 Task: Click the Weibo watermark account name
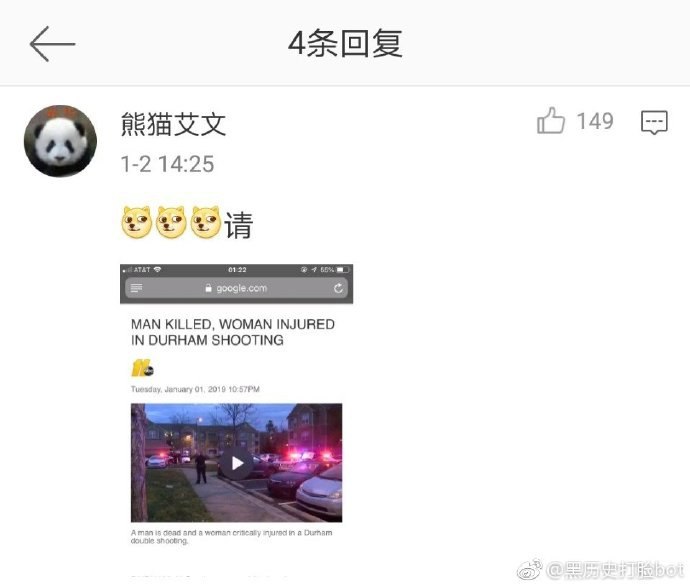tap(615, 570)
